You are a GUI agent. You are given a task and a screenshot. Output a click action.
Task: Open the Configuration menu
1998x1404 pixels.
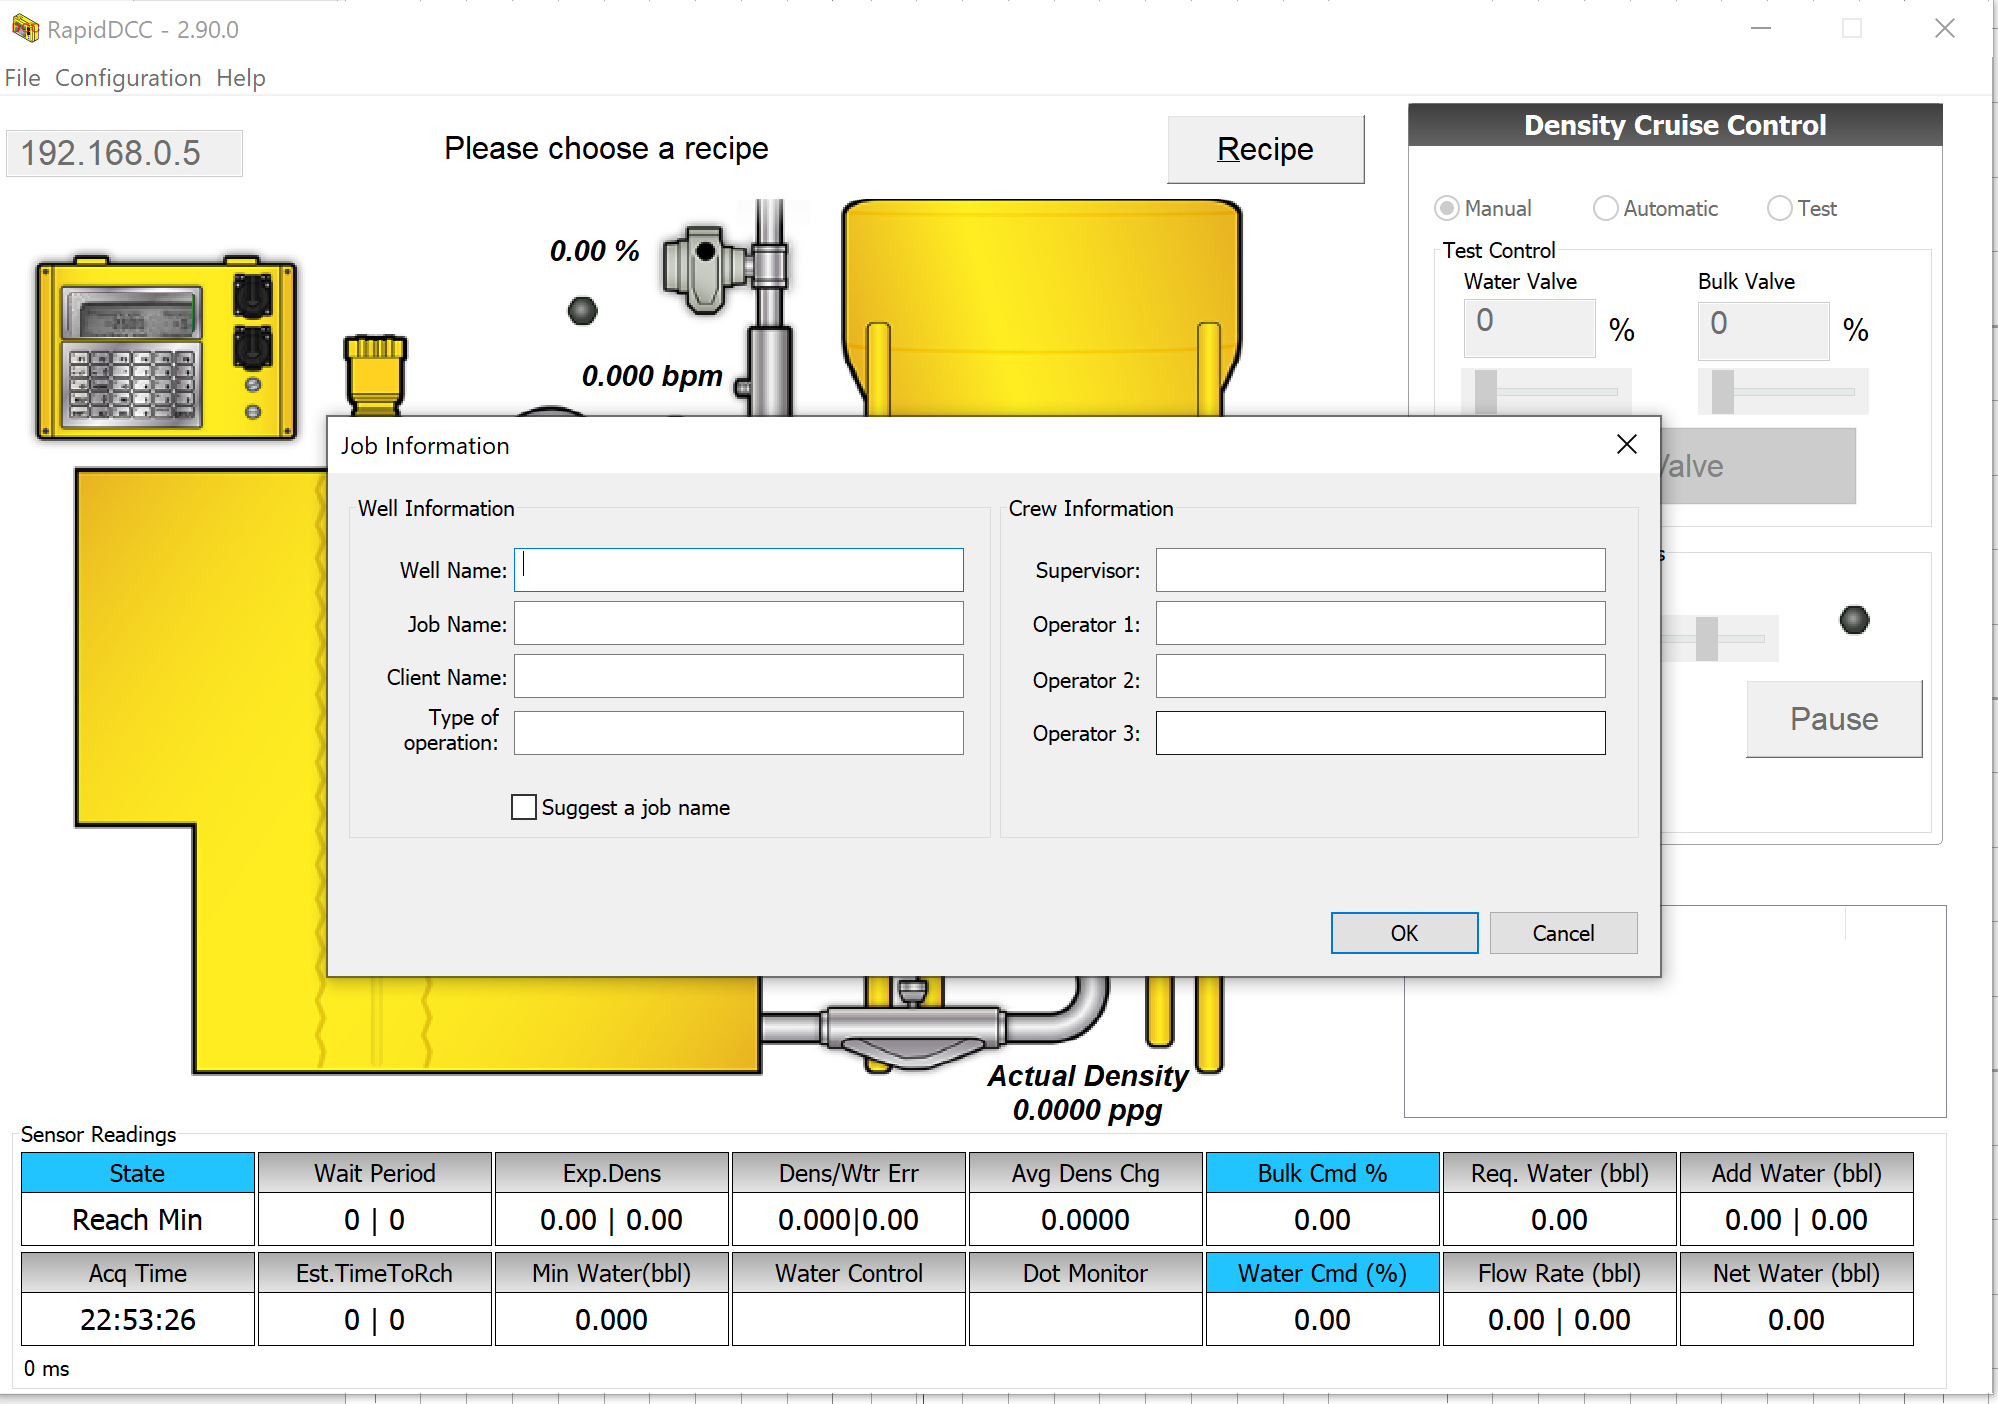[128, 78]
